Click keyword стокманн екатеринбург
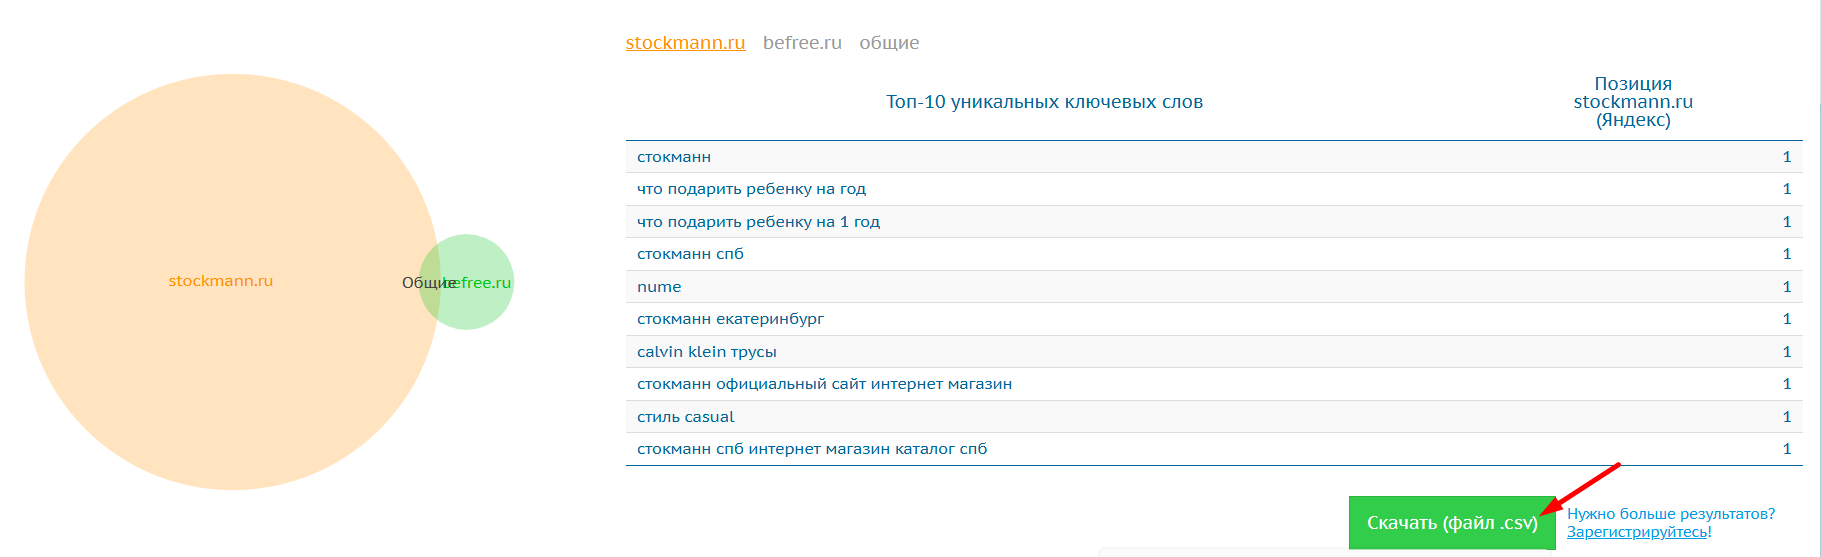Viewport: 1821px width, 557px height. pos(730,319)
